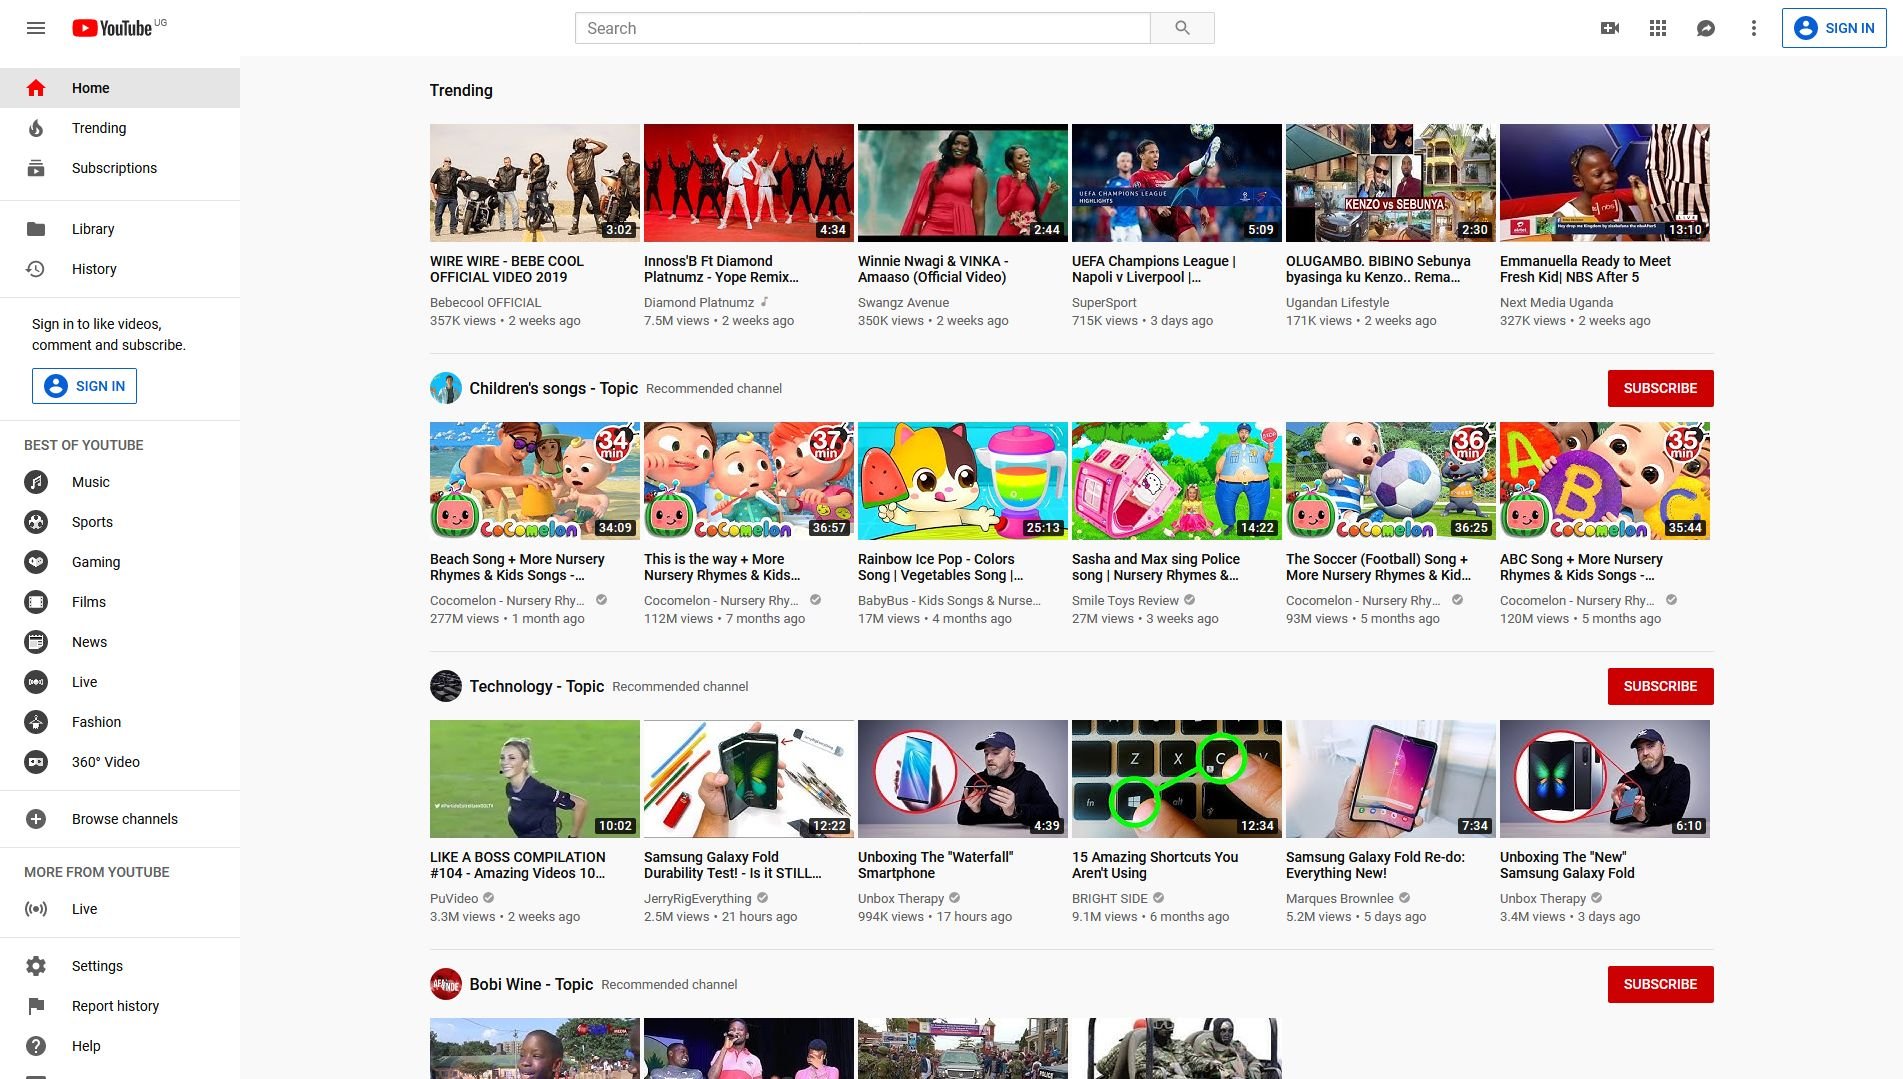Open LIKE A BOSS COMPILATION #104 thumbnail
This screenshot has height=1079, width=1903.
[535, 779]
